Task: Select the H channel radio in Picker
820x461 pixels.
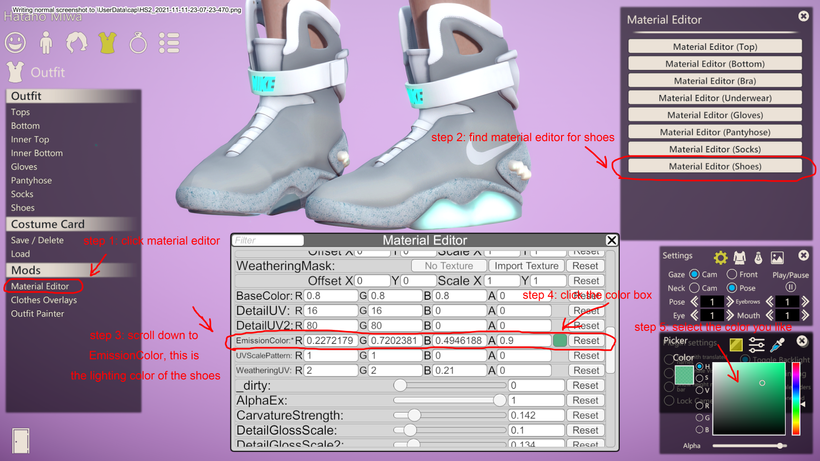Action: pos(700,366)
